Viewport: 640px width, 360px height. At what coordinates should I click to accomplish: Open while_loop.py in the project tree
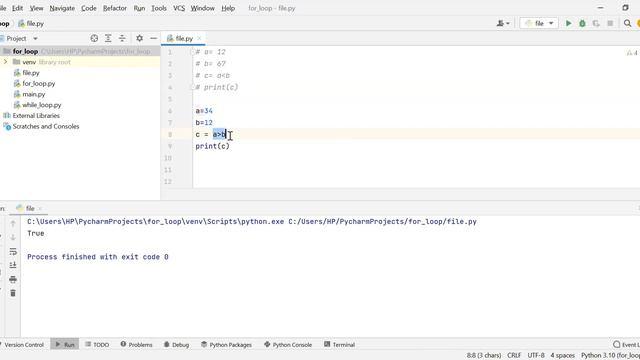click(42, 105)
